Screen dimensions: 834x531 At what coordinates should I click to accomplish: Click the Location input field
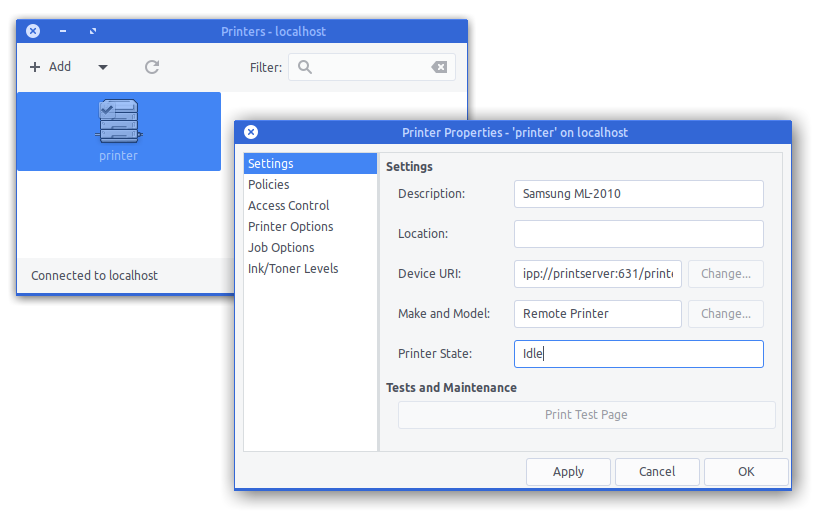(639, 234)
